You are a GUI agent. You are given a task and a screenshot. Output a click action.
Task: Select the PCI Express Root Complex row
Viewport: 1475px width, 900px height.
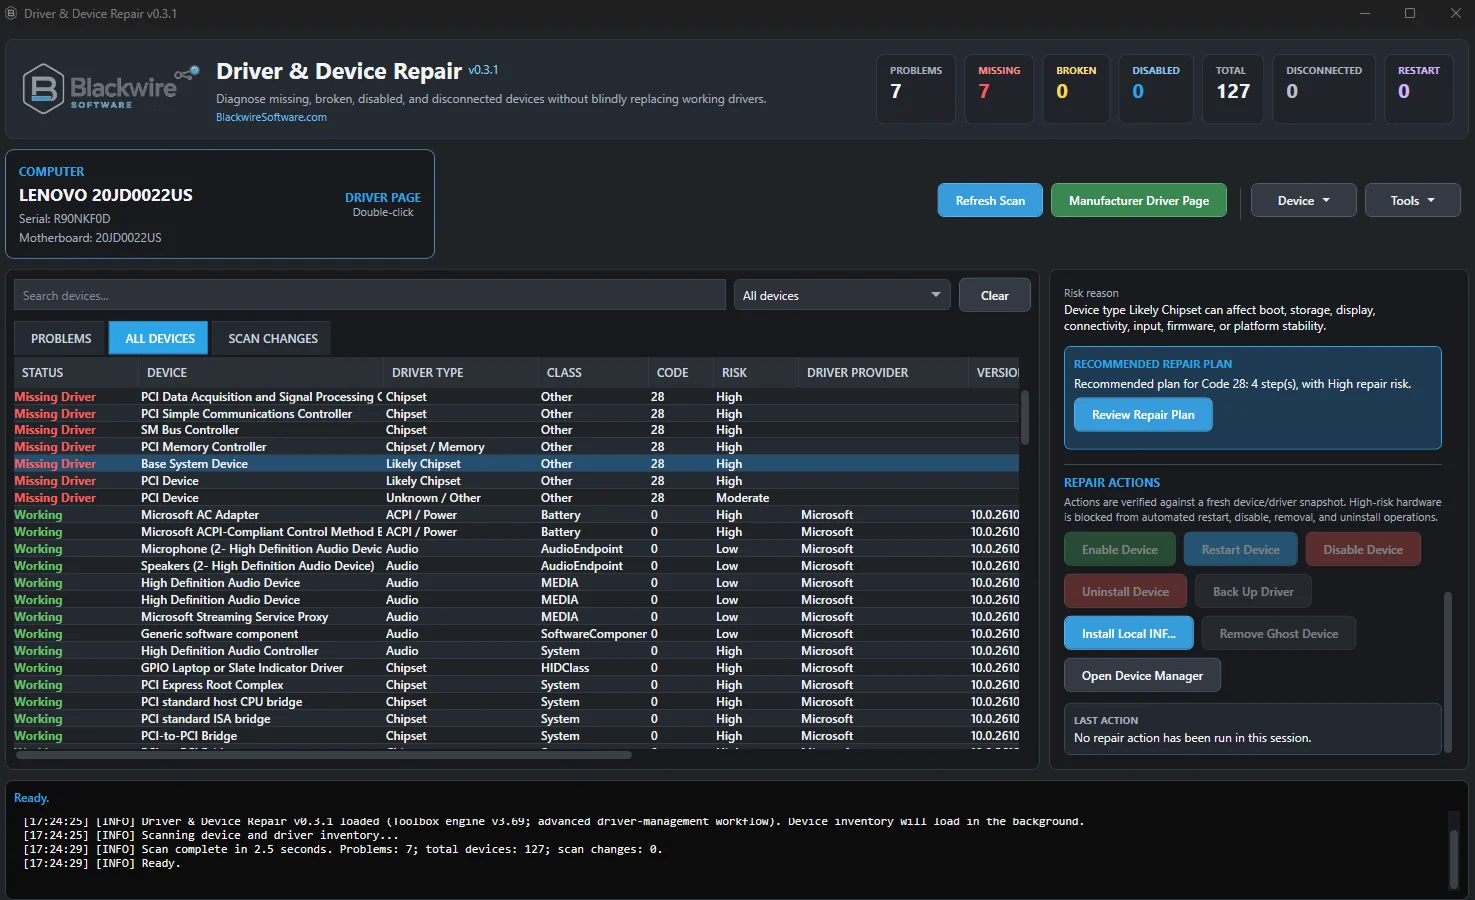coord(516,685)
